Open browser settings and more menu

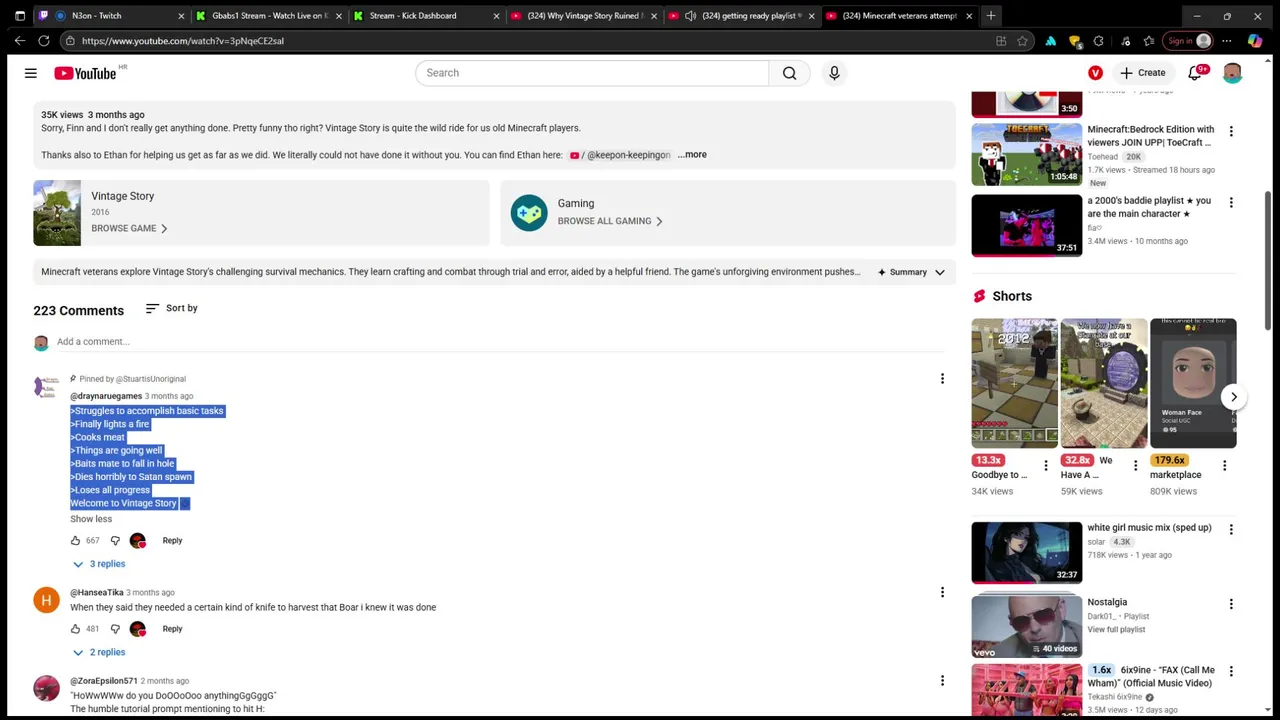tap(1226, 41)
